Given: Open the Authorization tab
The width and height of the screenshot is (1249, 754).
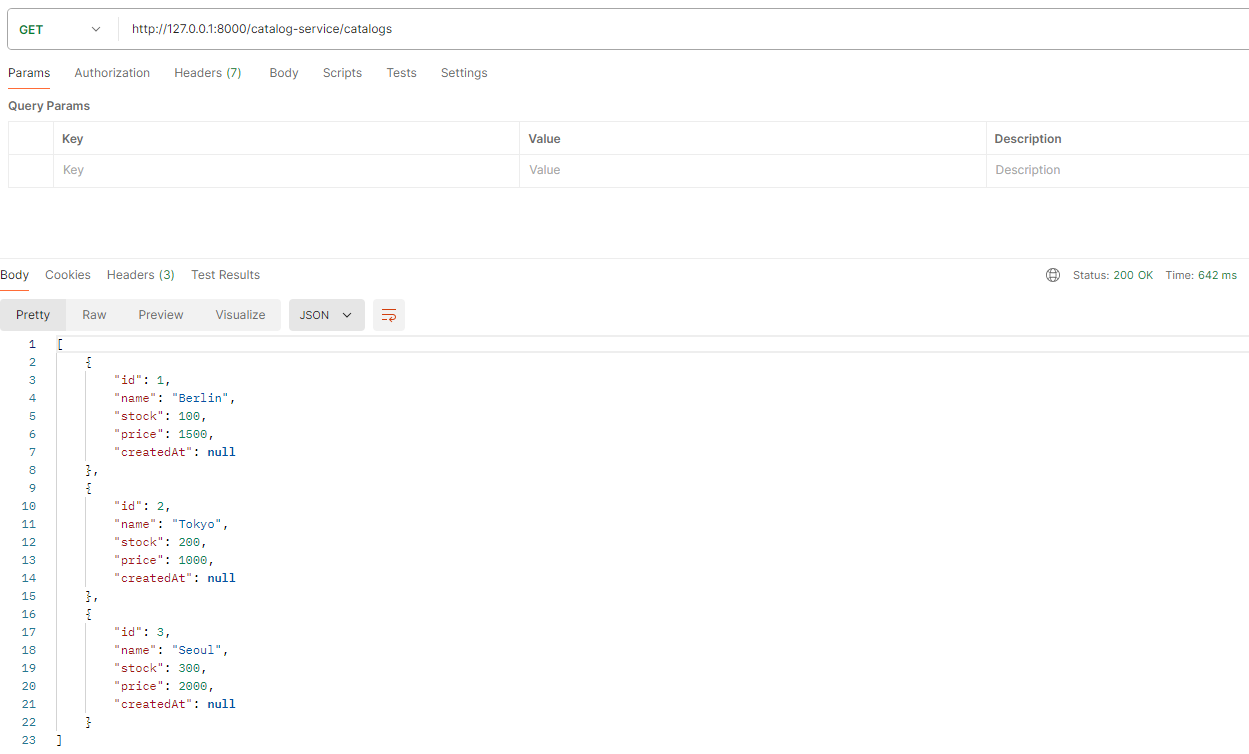Looking at the screenshot, I should click(x=112, y=73).
